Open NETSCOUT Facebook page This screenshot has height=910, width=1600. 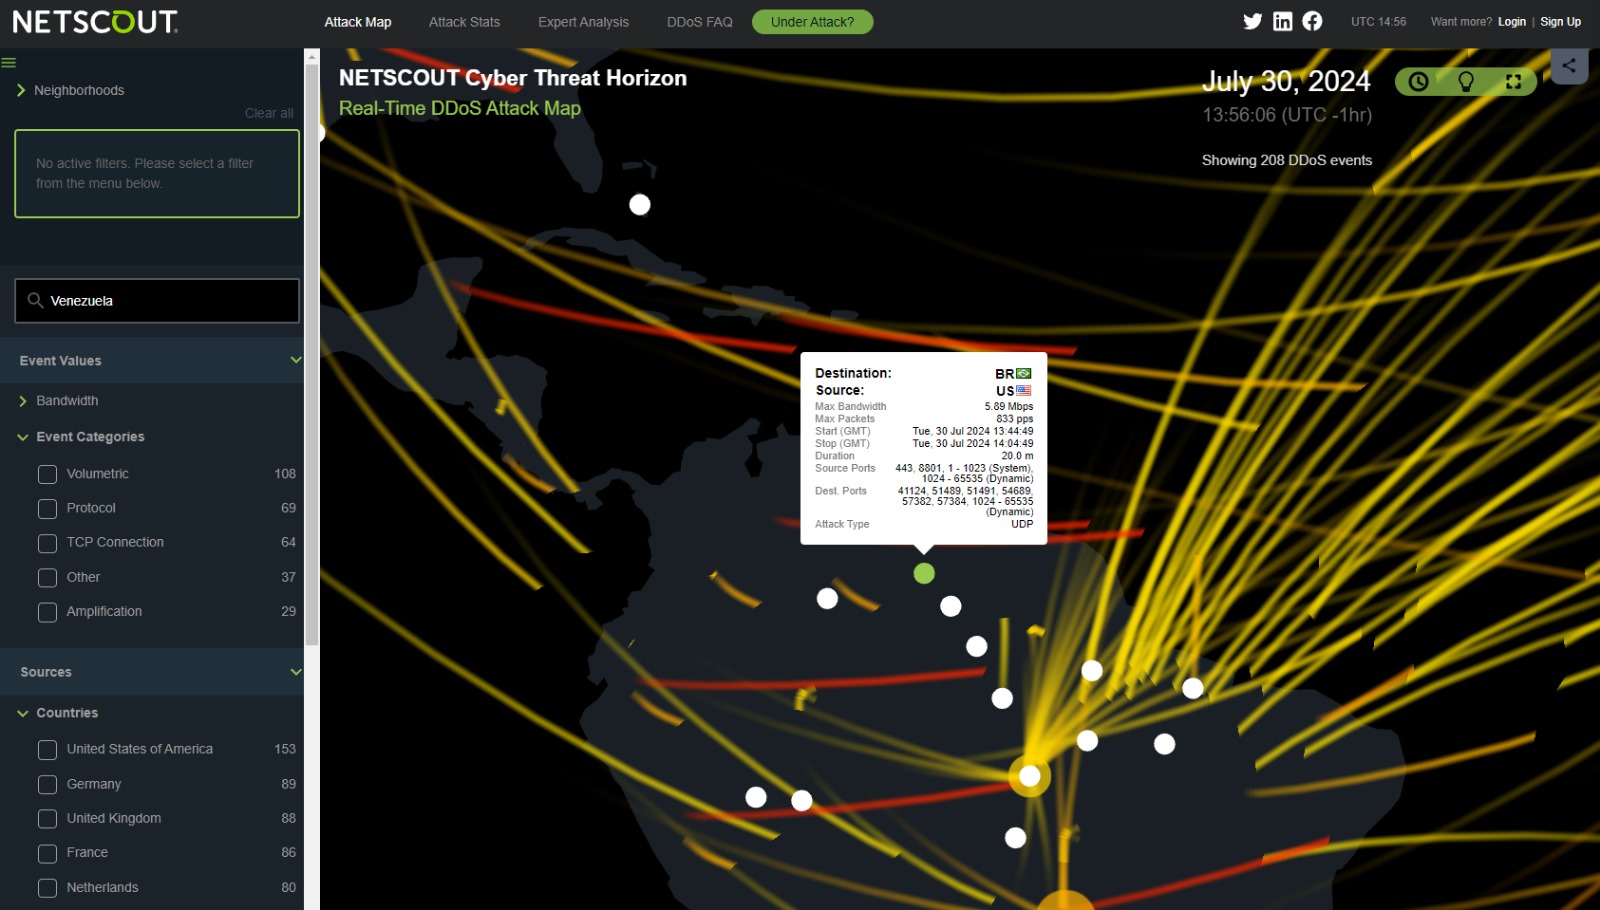[x=1312, y=21]
